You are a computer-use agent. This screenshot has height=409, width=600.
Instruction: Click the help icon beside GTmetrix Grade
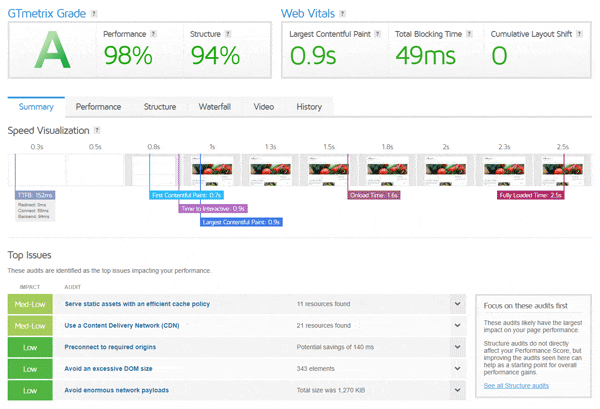(94, 14)
